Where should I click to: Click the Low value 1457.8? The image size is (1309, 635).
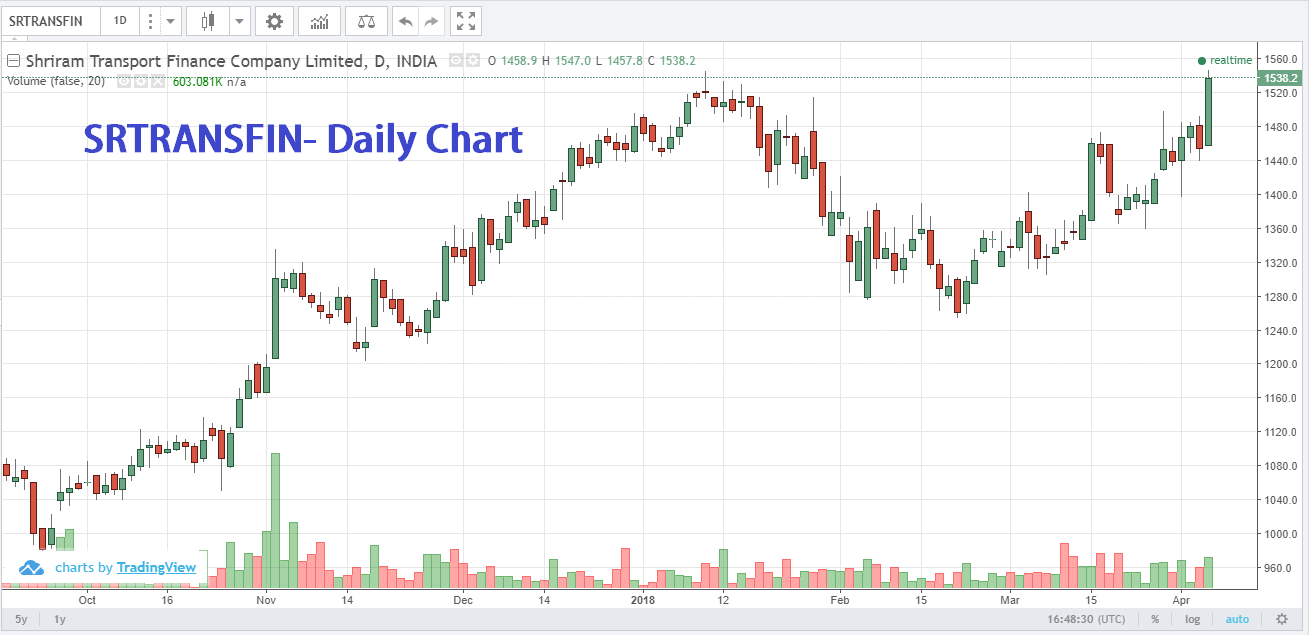click(624, 61)
